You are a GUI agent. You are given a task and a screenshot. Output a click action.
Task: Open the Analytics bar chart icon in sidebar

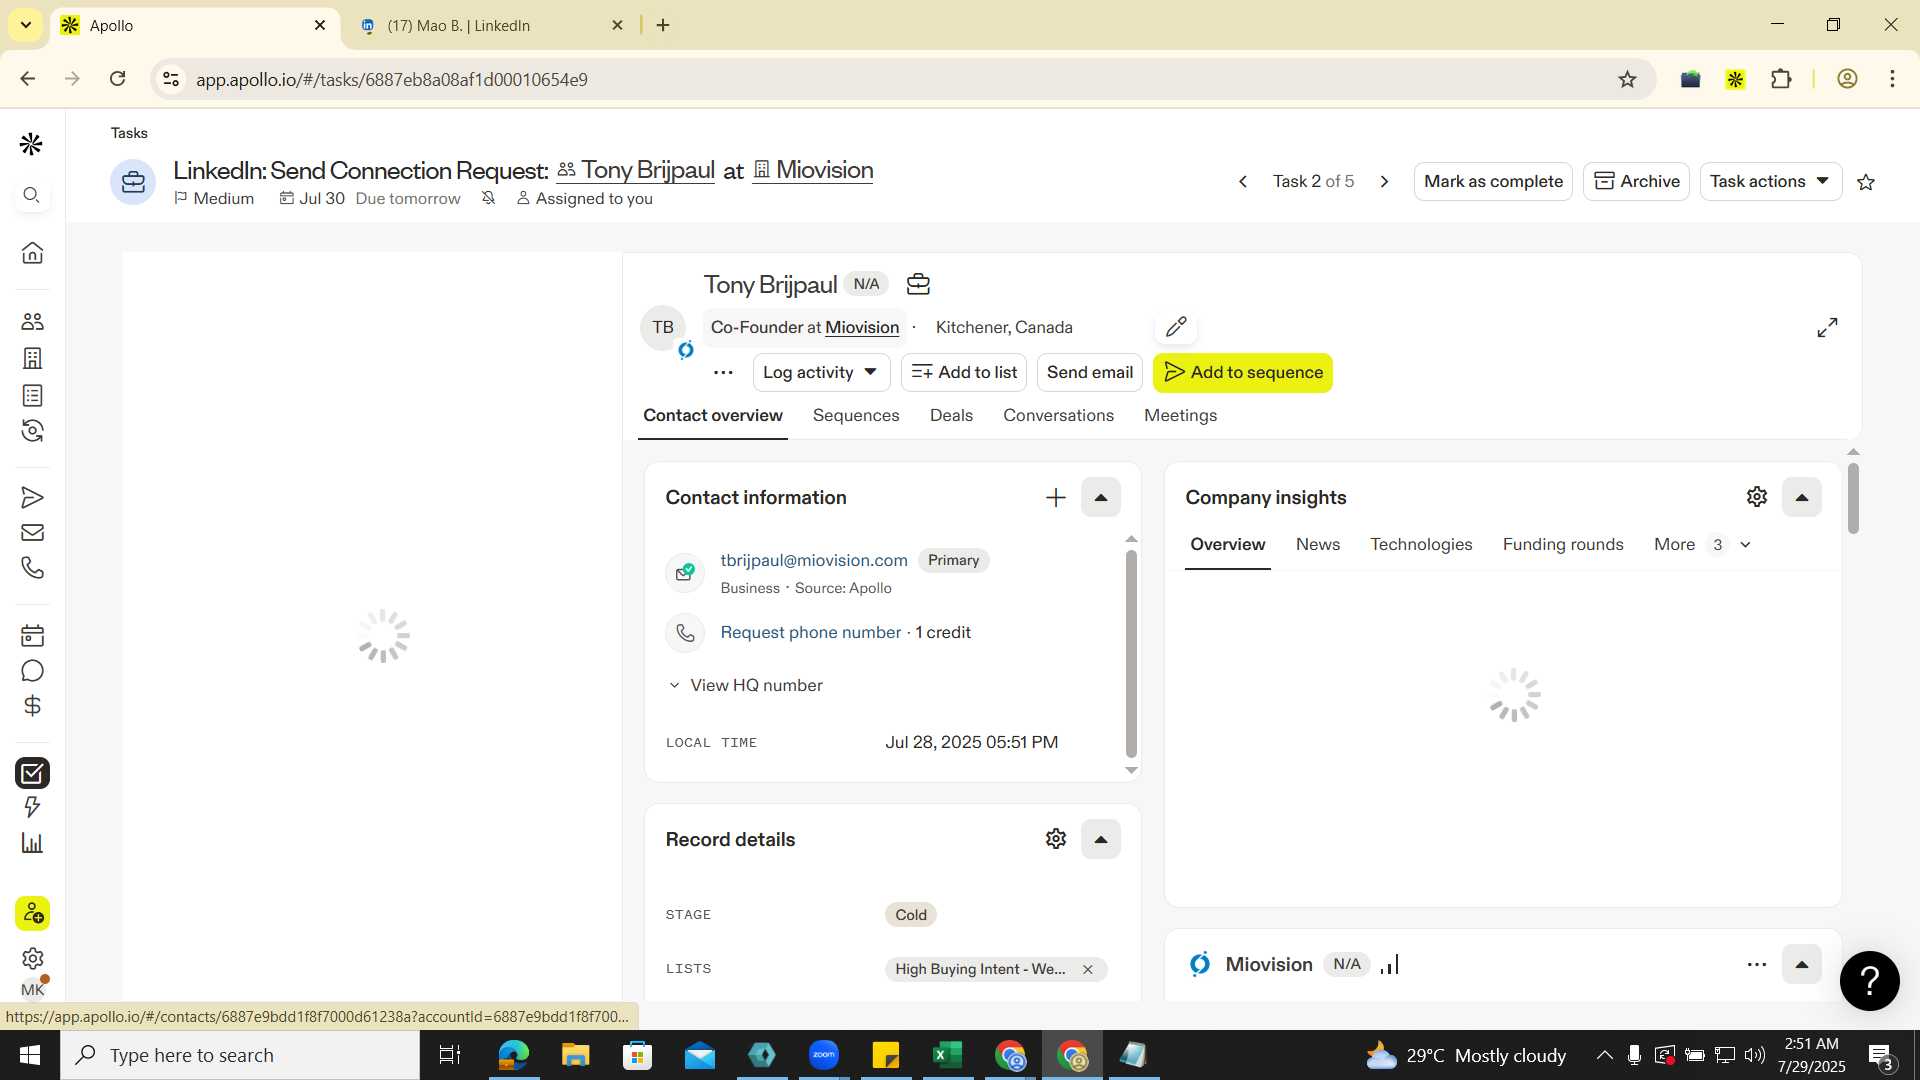pos(32,843)
